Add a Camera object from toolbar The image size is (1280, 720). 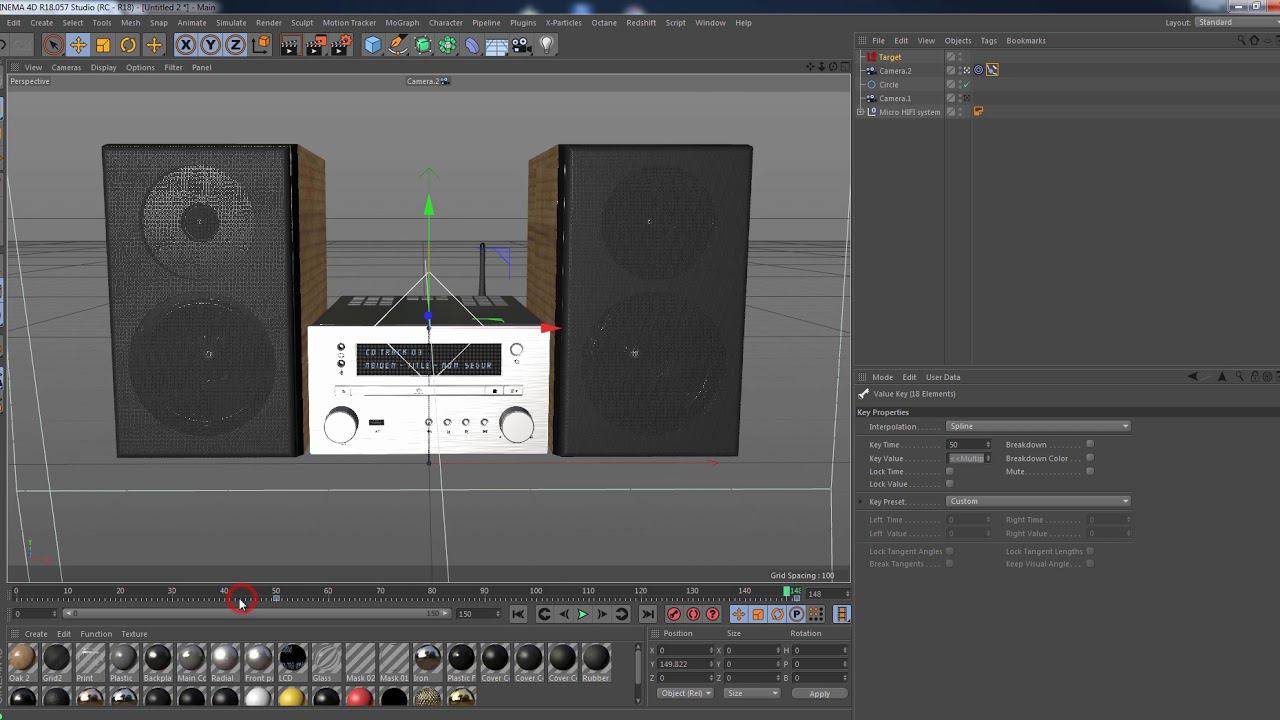pos(521,45)
